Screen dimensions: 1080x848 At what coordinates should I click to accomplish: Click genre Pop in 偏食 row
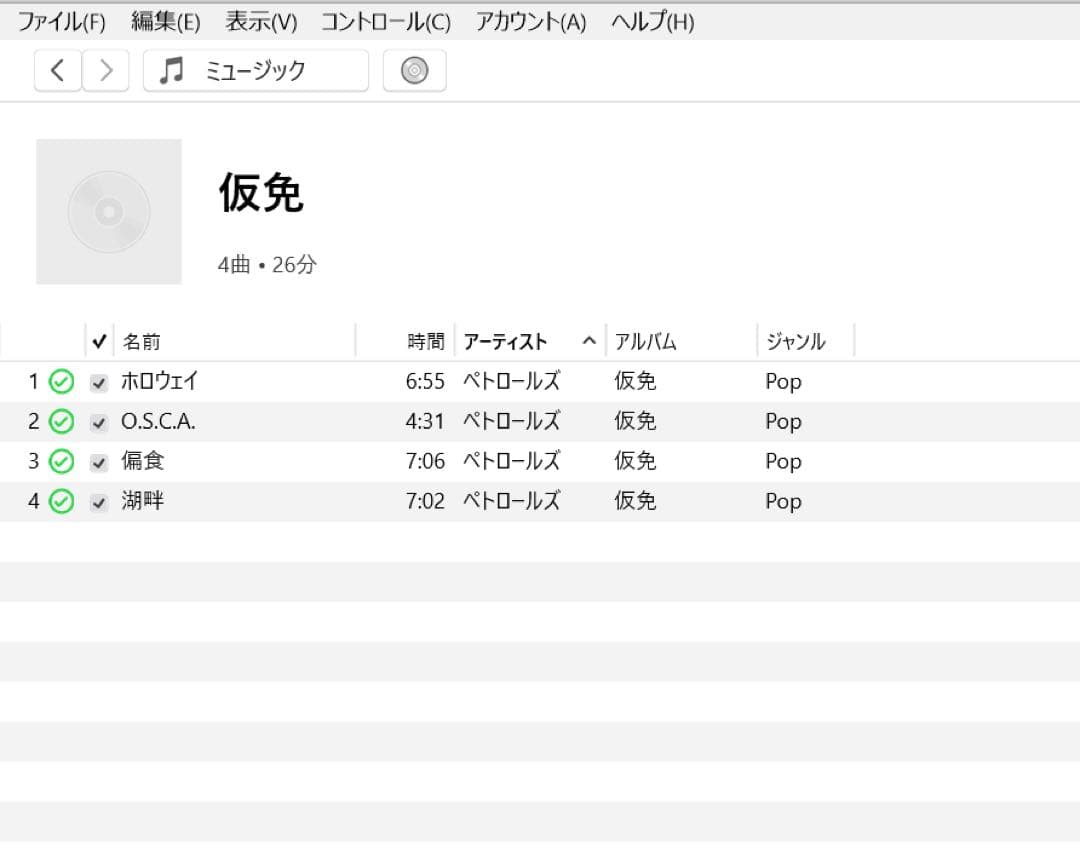pyautogui.click(x=783, y=462)
